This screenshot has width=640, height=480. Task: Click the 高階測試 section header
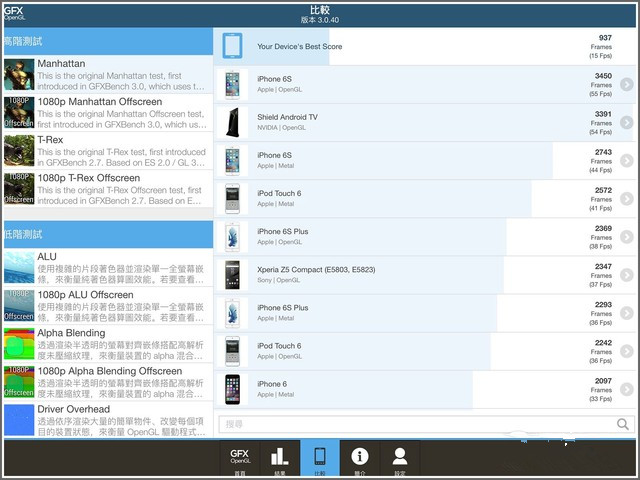point(108,41)
